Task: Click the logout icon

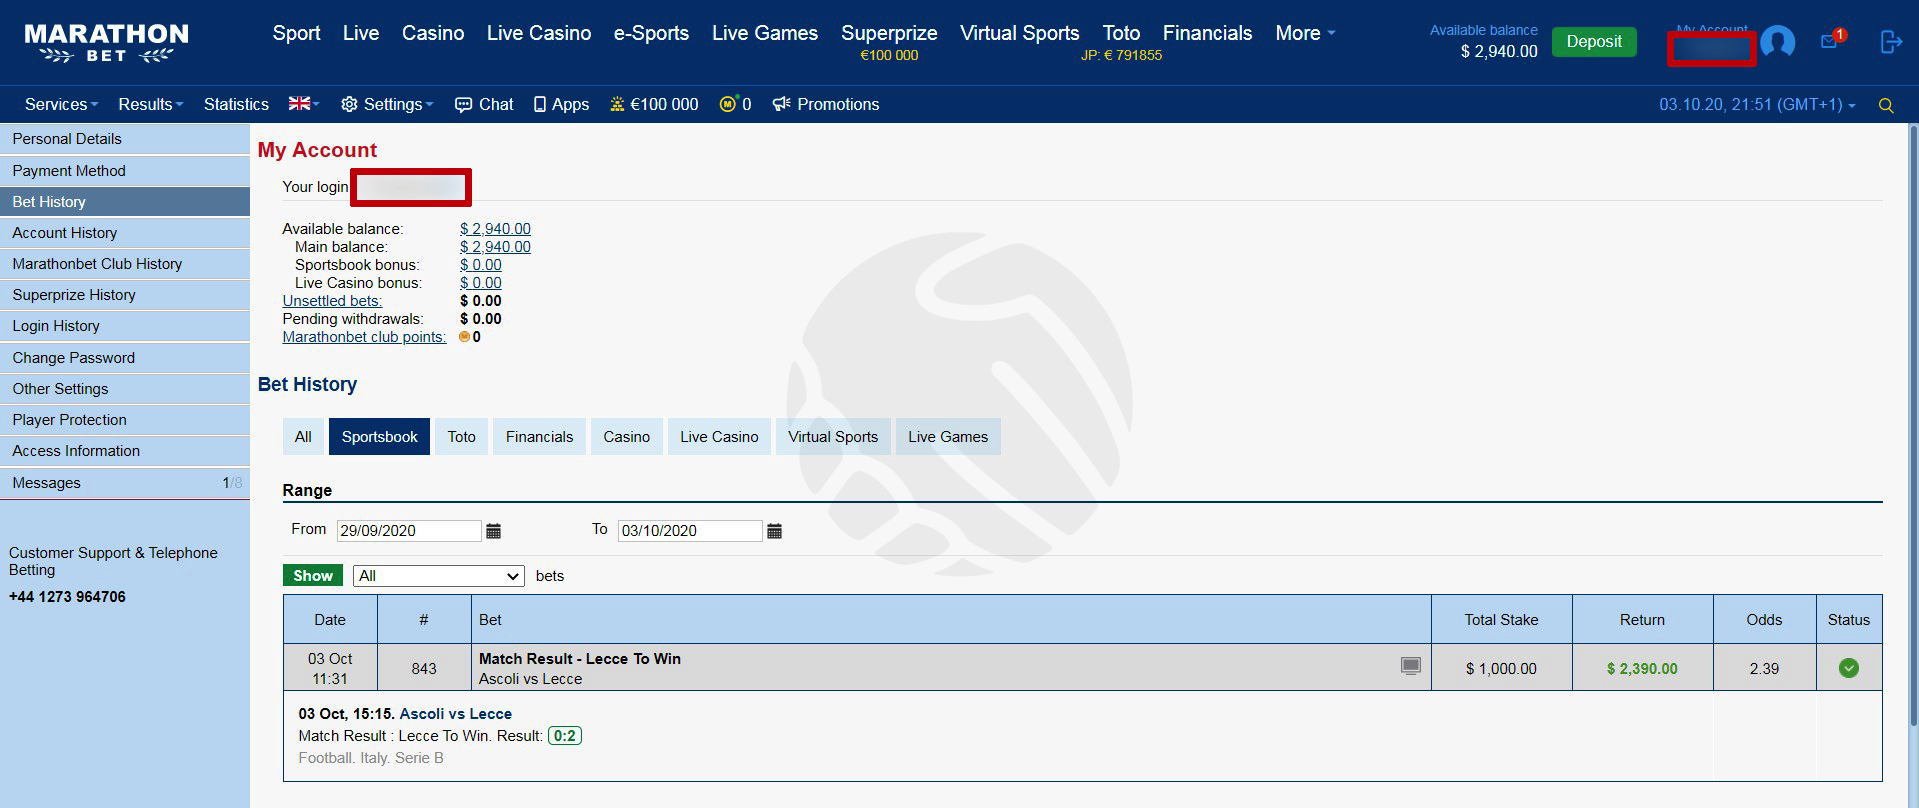Action: point(1890,42)
